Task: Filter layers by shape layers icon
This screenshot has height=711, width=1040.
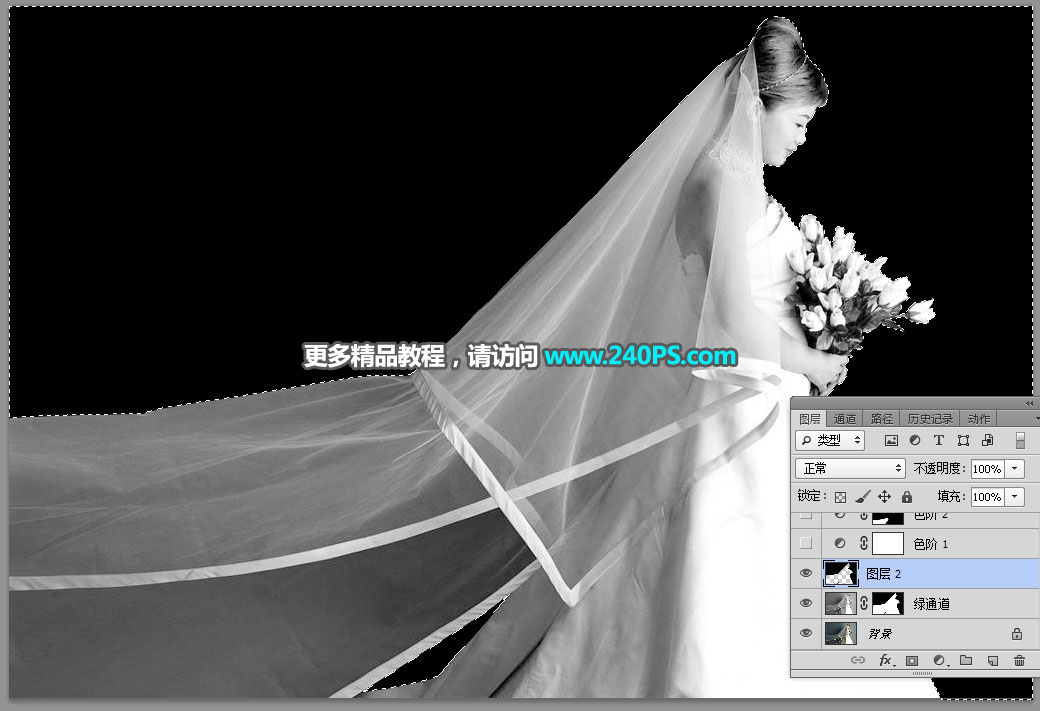Action: (963, 440)
